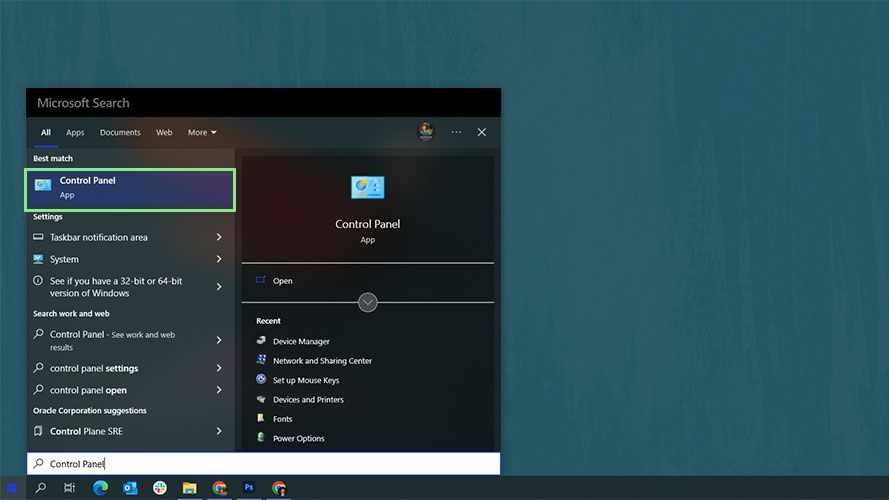The height and width of the screenshot is (500, 889).
Task: Click the search text field
Action: [x=264, y=464]
